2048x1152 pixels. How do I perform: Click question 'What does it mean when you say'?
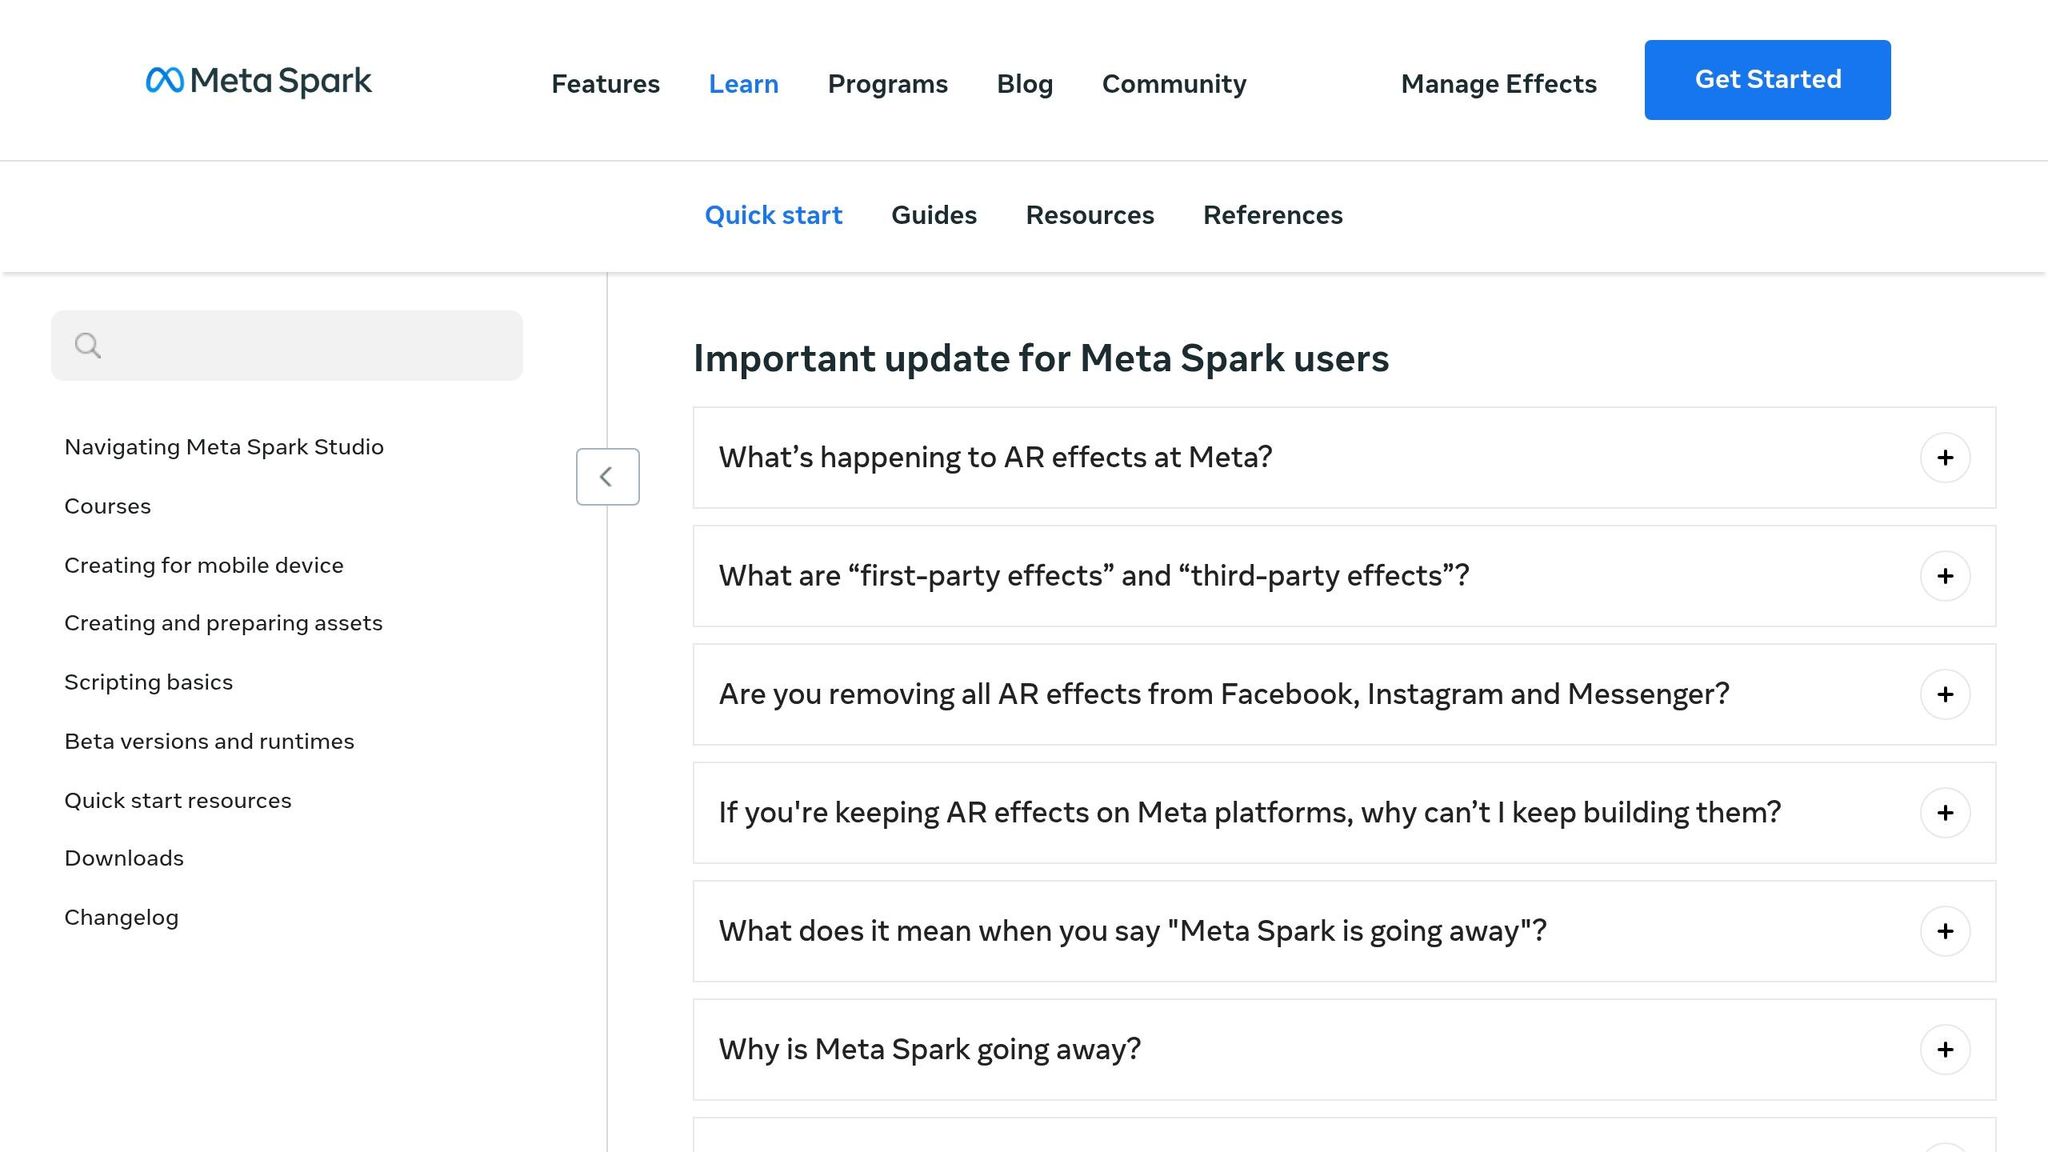click(x=1132, y=931)
